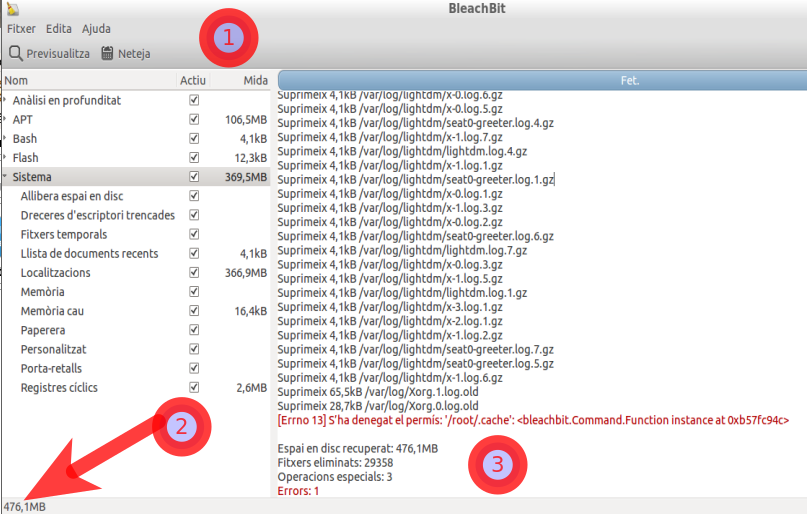Click the Actiu column header
The image size is (807, 514).
pos(192,80)
